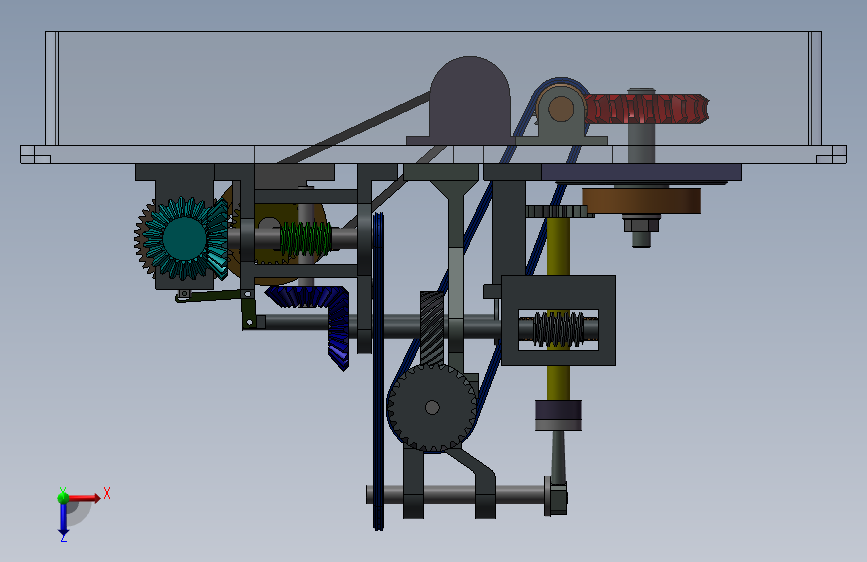The image size is (867, 562).
Task: Select the black worm inside the gearbox frame
Action: (x=558, y=329)
